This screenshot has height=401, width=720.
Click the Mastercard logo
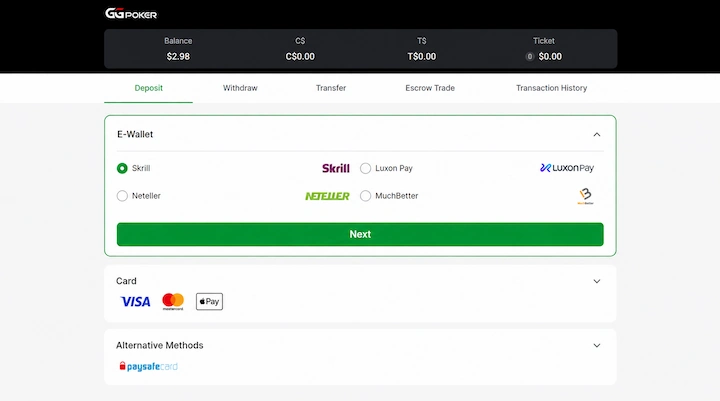click(173, 302)
